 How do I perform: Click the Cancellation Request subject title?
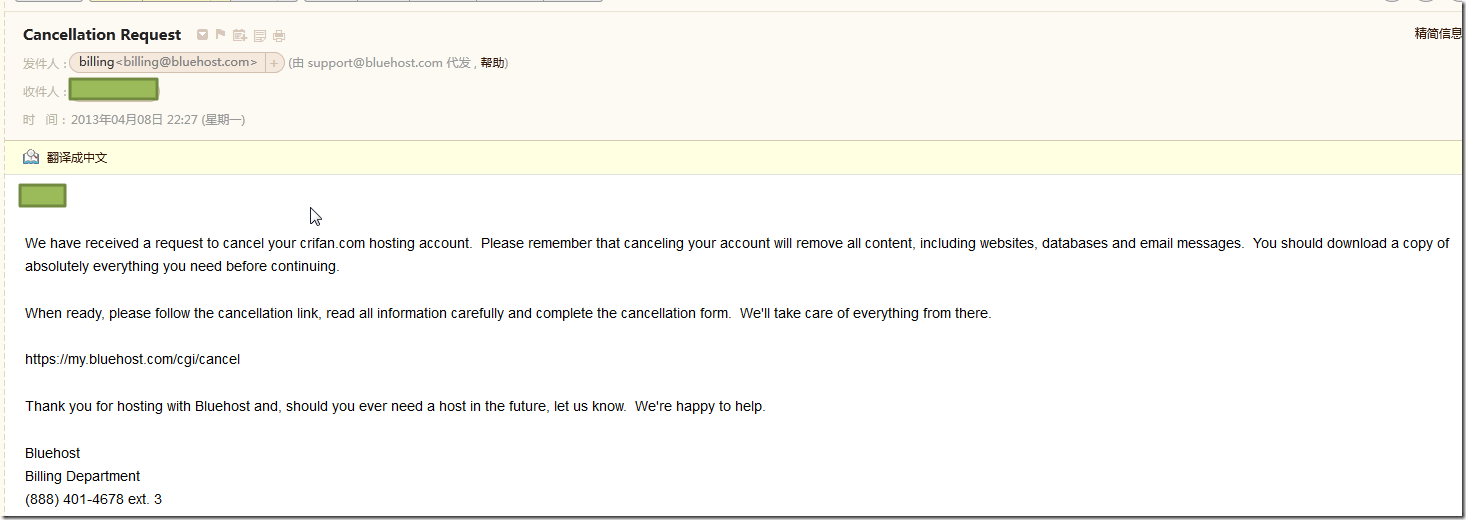pos(102,35)
